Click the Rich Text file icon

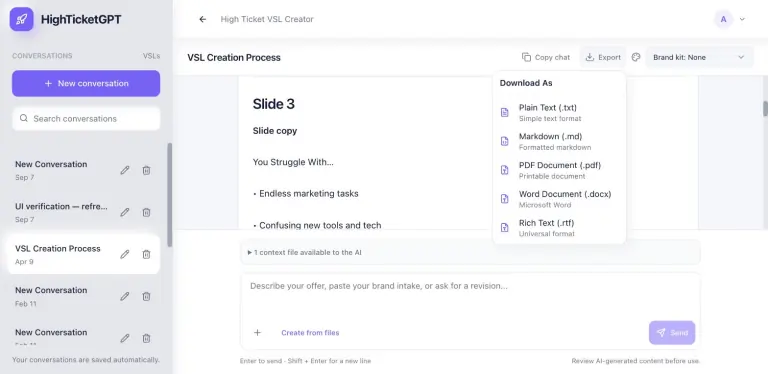(504, 228)
